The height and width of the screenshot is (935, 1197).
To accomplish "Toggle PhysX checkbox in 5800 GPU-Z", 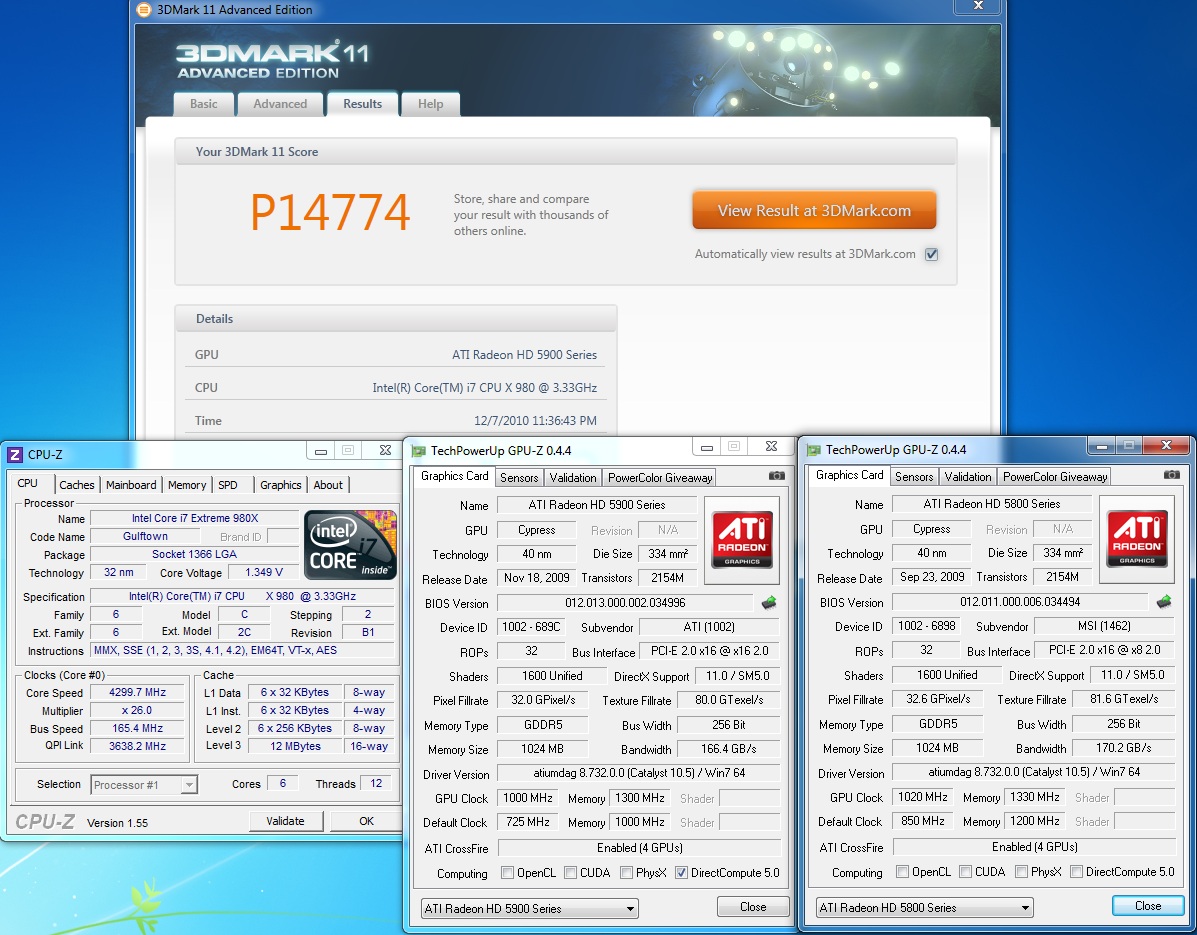I will [x=1021, y=872].
